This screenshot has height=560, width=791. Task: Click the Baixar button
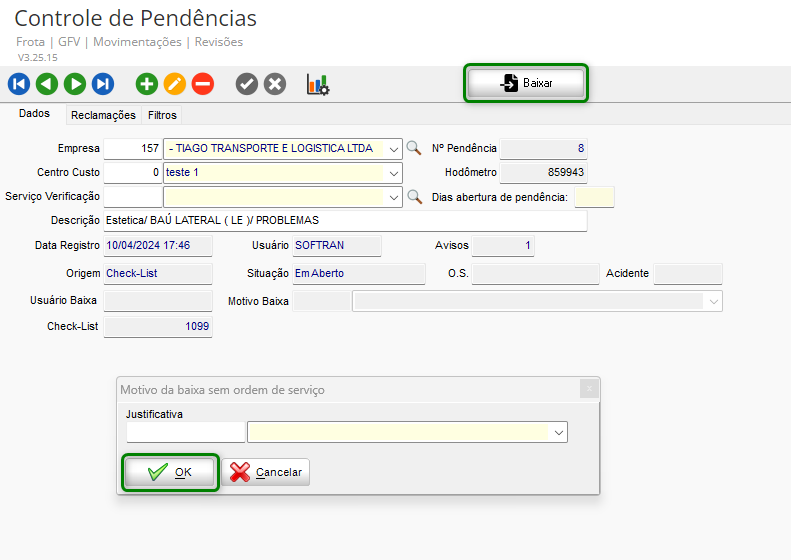pyautogui.click(x=526, y=83)
